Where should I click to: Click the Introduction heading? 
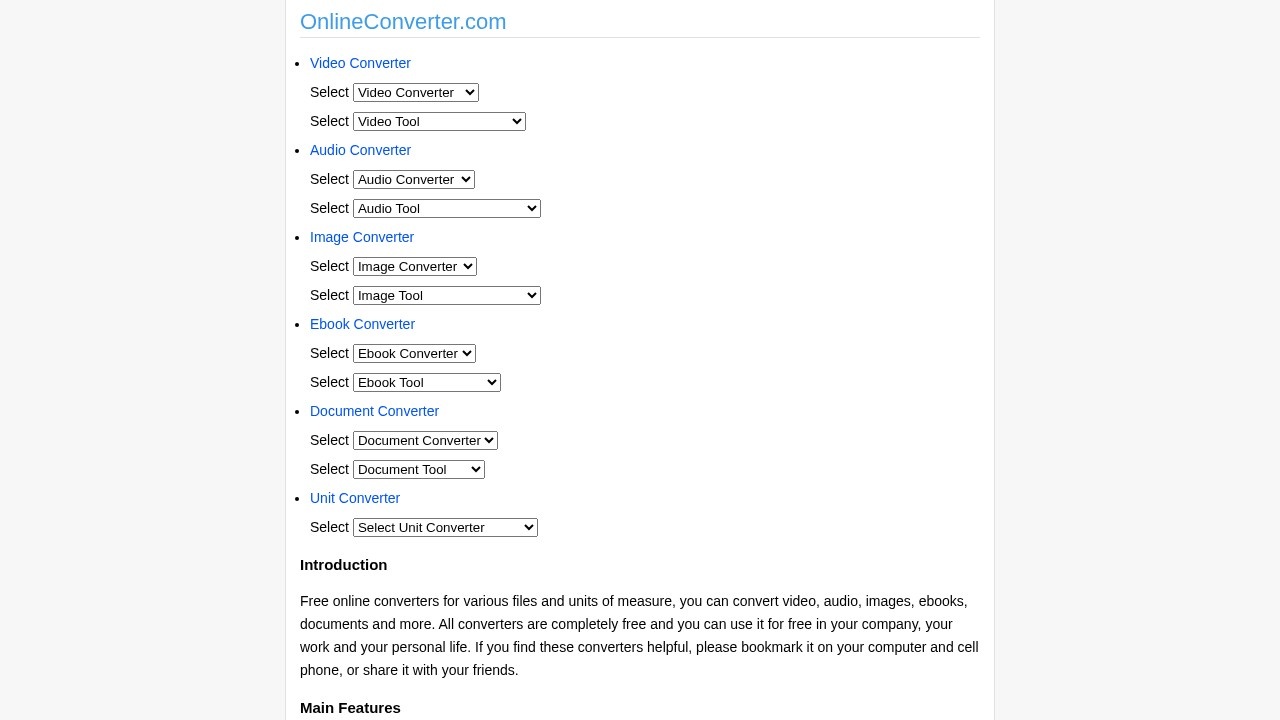pyautogui.click(x=343, y=565)
